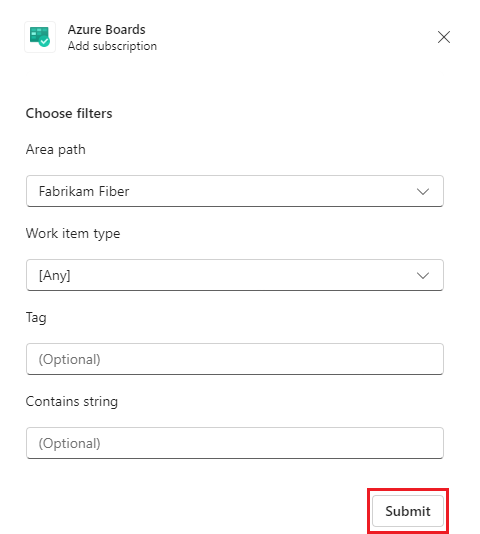Click the Work item type label
480x534 pixels.
73,234
